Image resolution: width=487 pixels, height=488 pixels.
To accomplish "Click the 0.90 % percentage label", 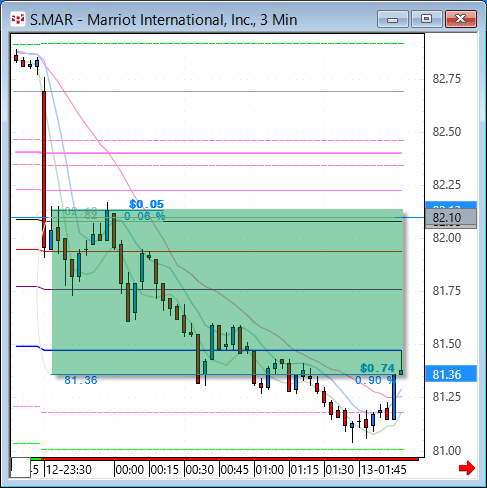I will 374,380.
